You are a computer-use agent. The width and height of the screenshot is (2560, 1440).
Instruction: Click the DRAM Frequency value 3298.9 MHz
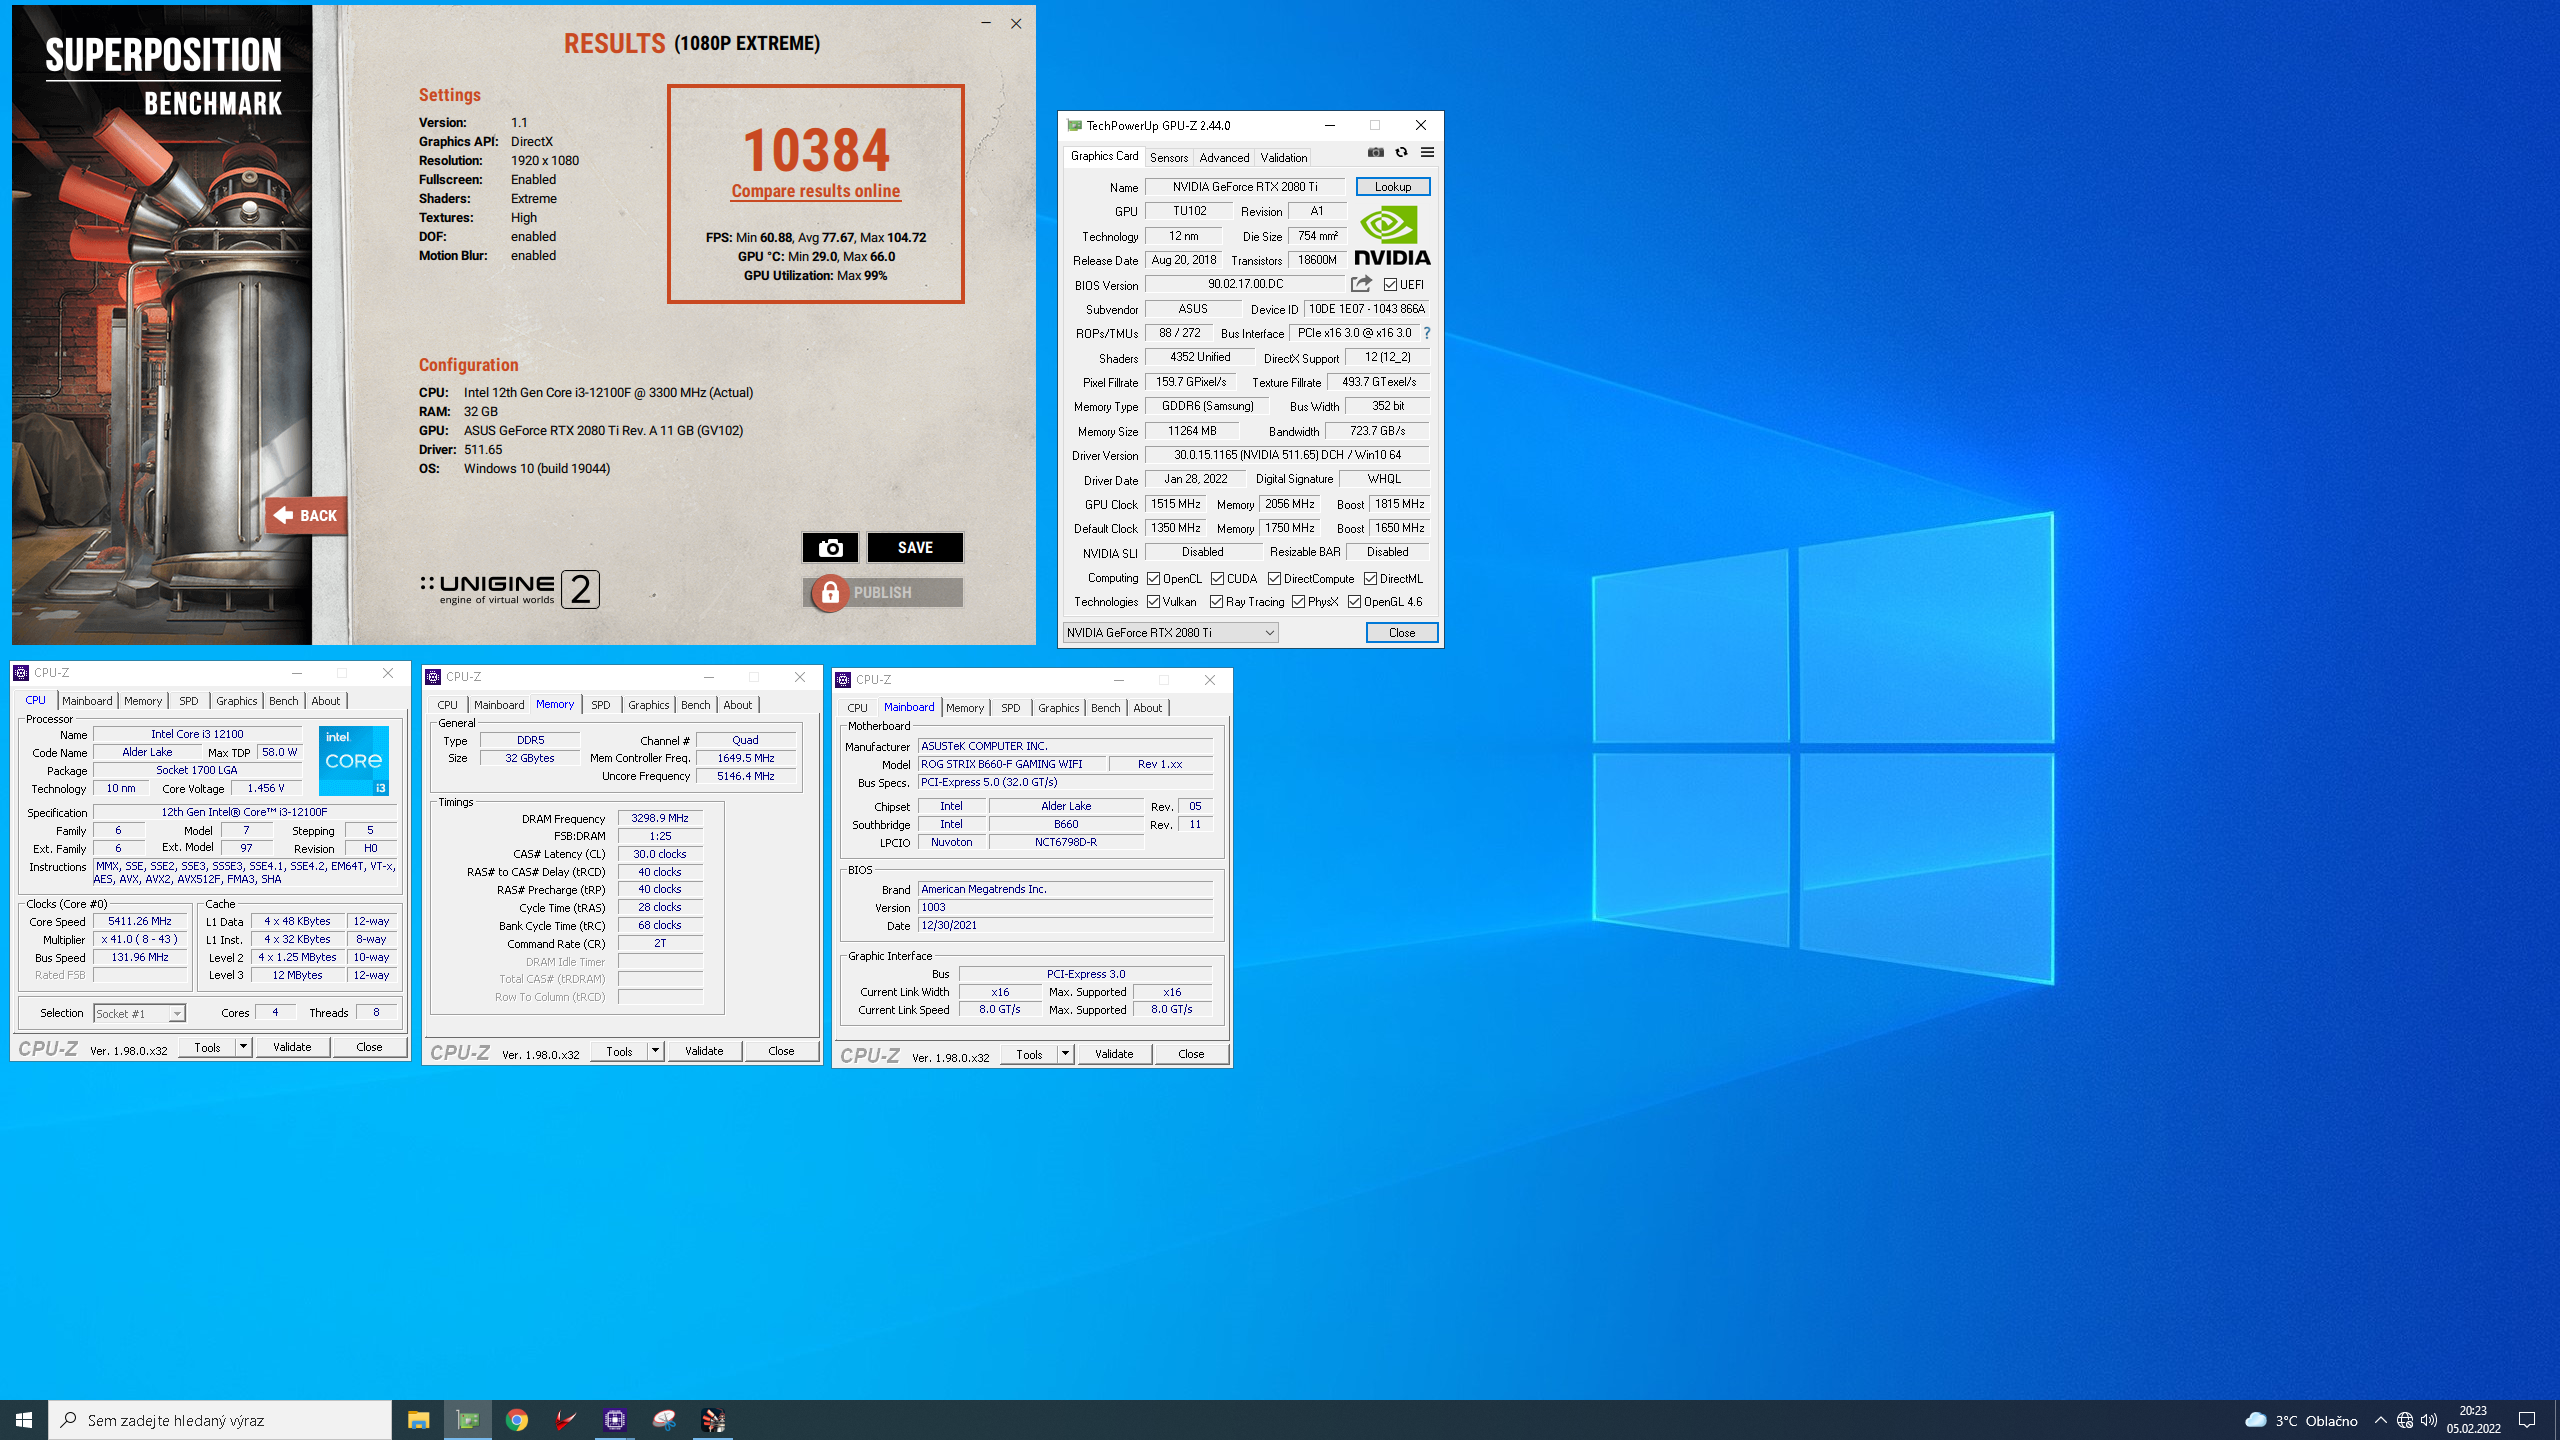[x=659, y=818]
